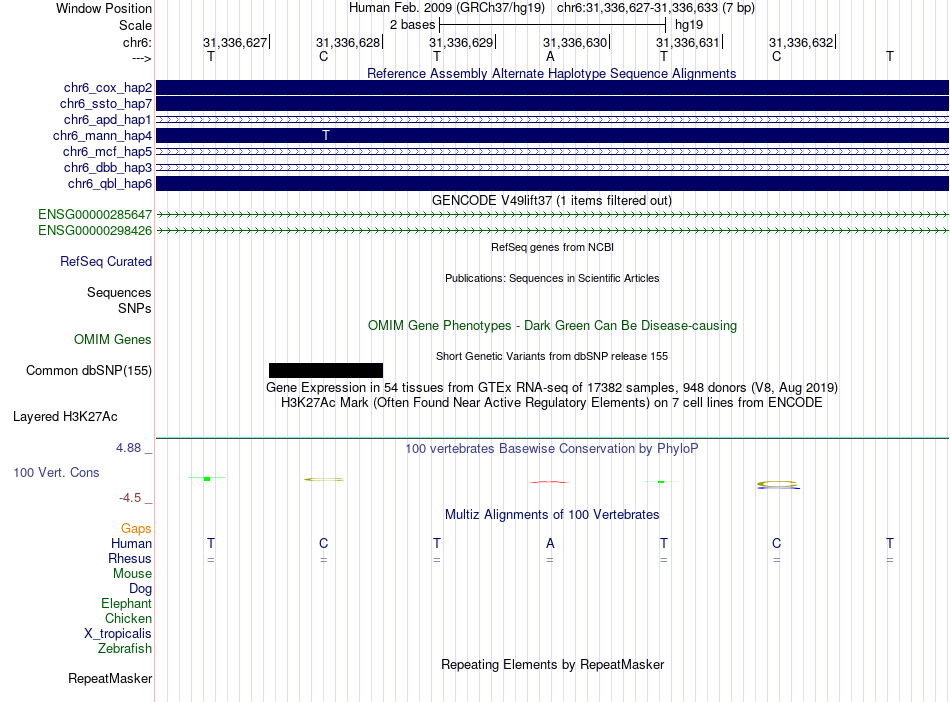Open Publications: Sequences in Scientific Articles title
Image resolution: width=950 pixels, height=702 pixels.
pyautogui.click(x=552, y=278)
